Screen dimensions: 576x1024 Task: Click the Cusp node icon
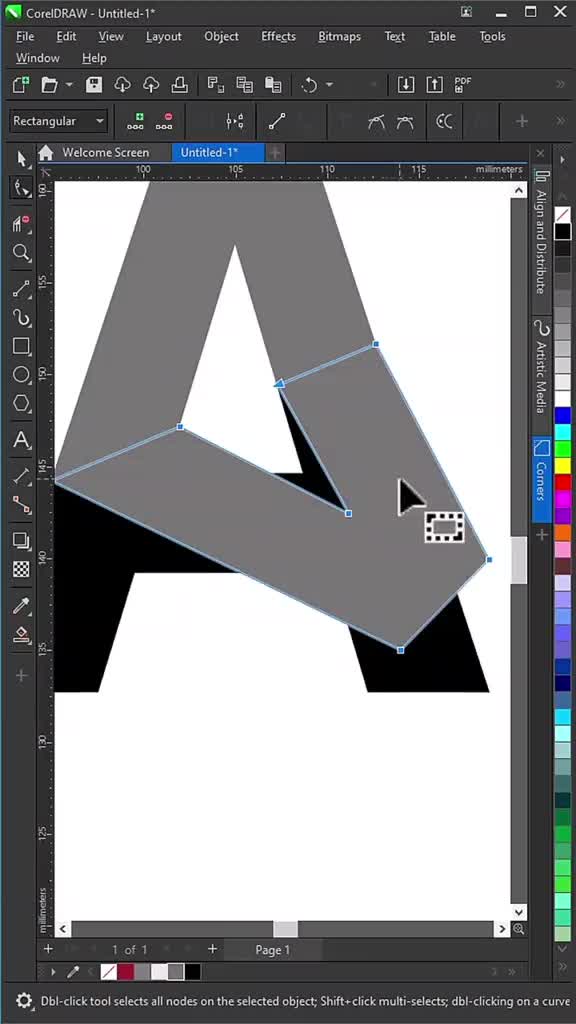click(x=377, y=121)
